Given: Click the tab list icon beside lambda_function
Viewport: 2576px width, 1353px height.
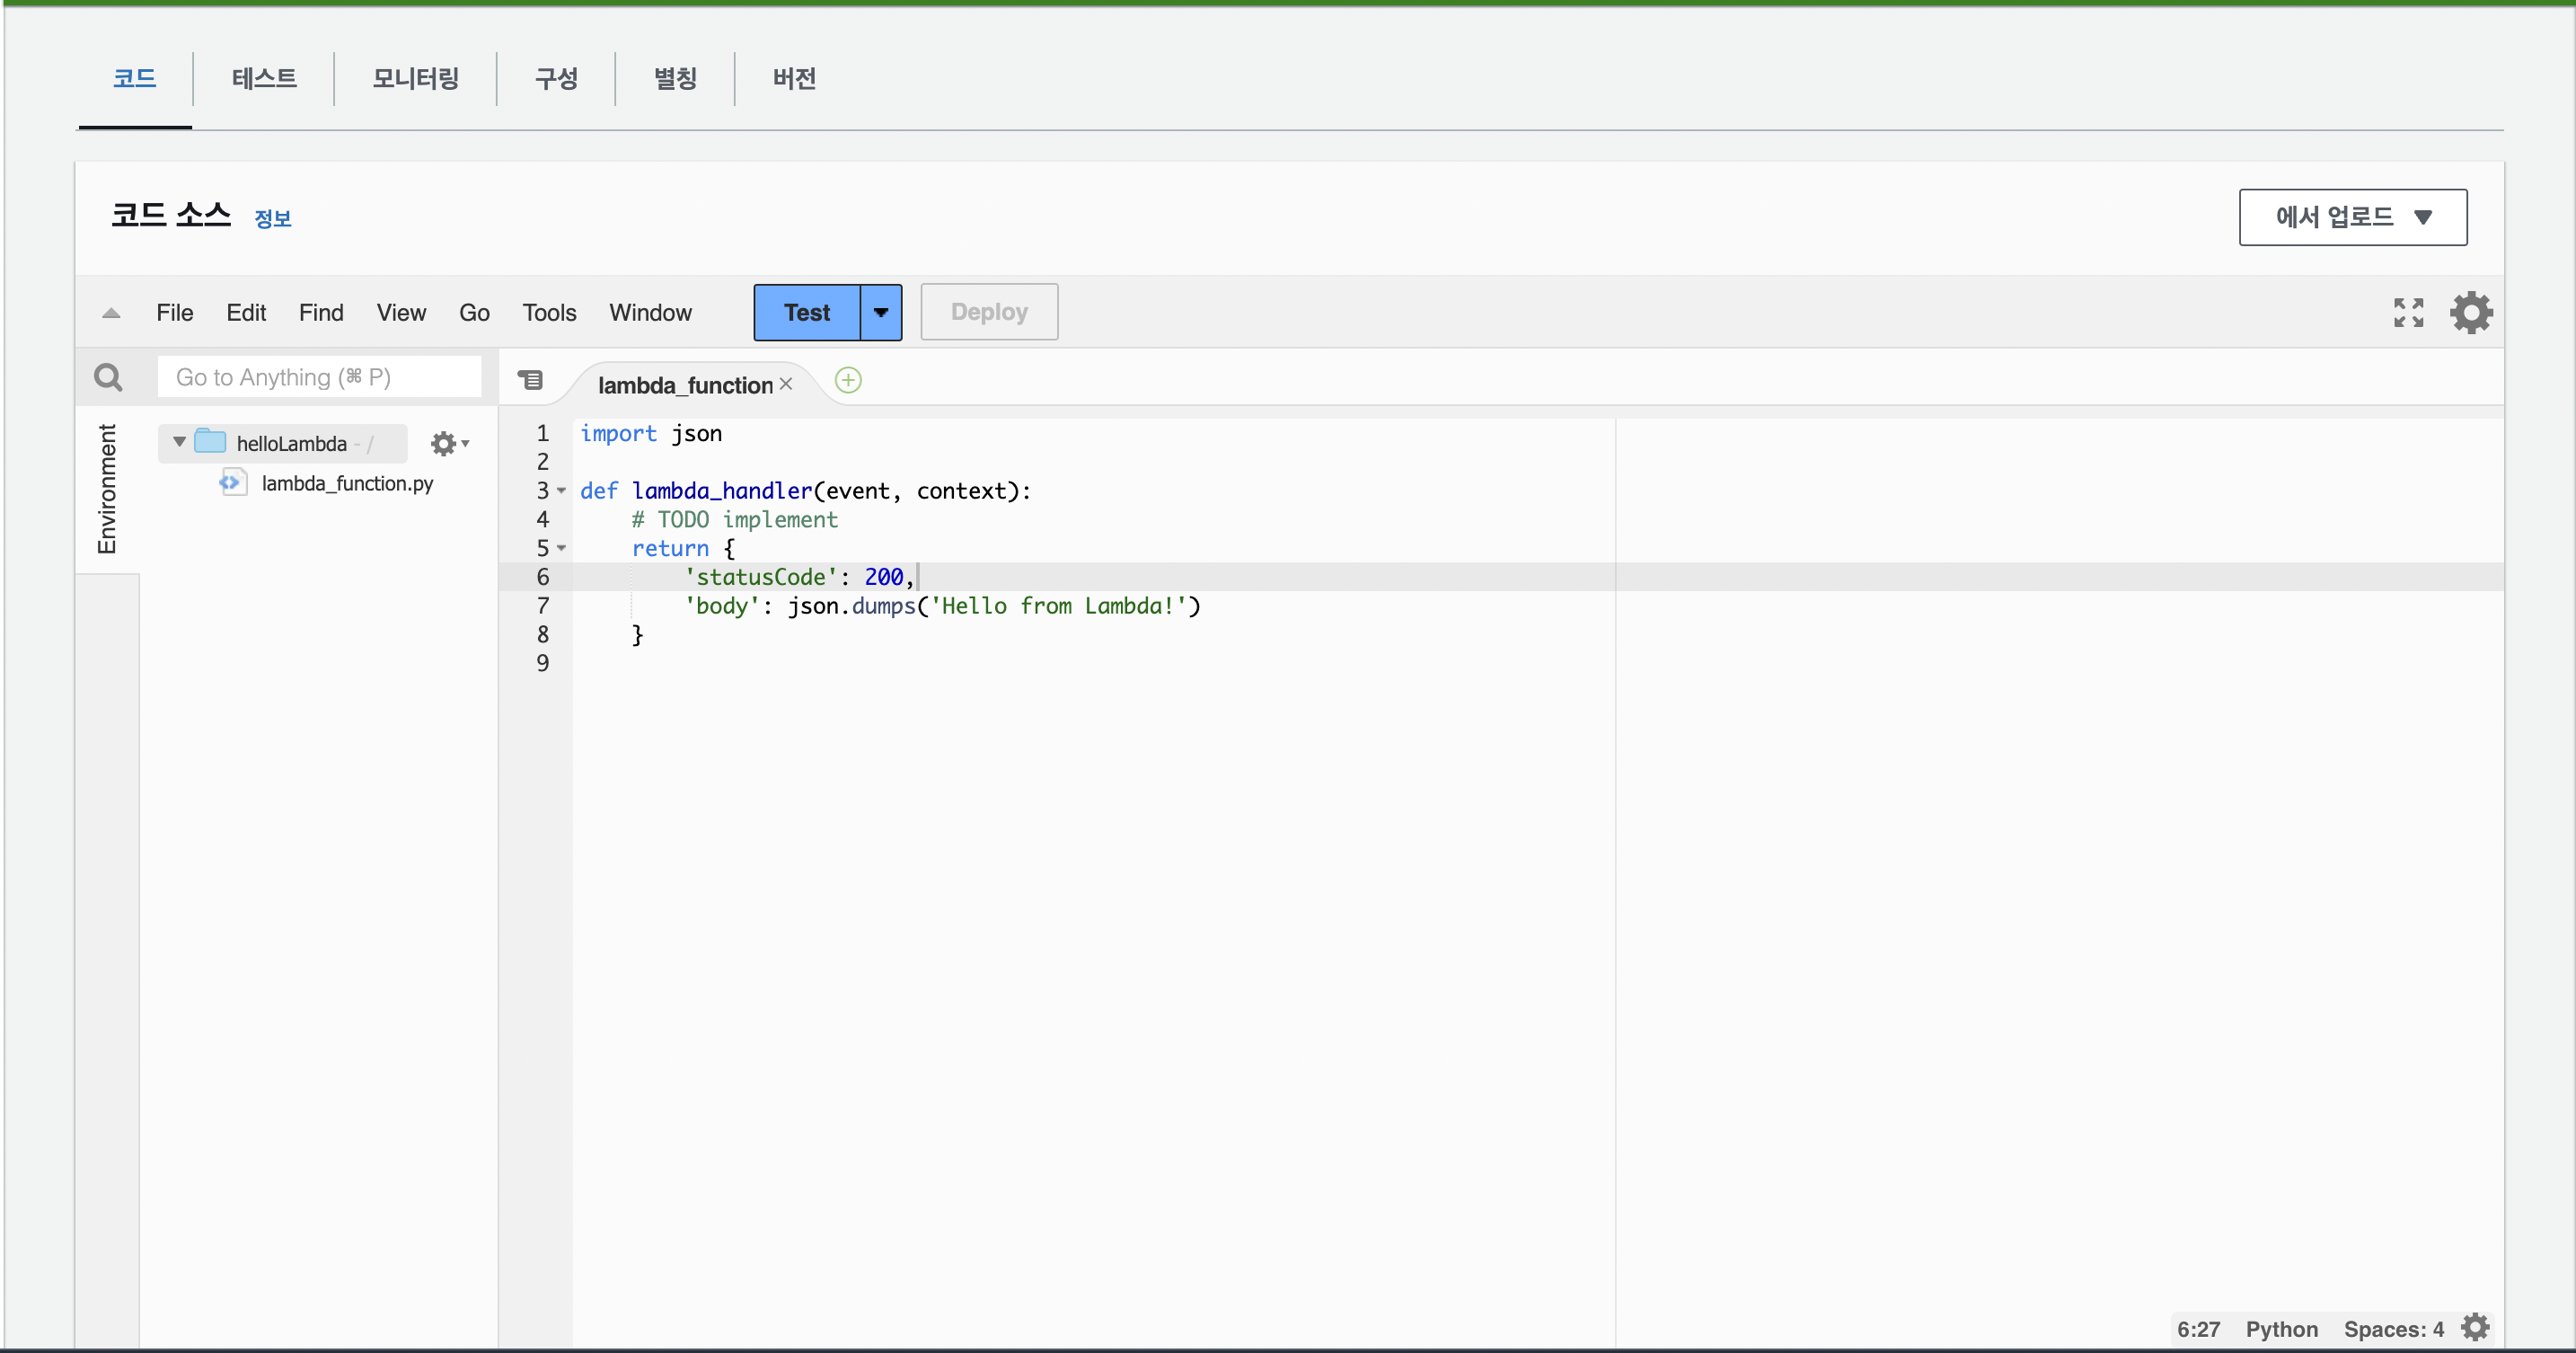Looking at the screenshot, I should (530, 380).
